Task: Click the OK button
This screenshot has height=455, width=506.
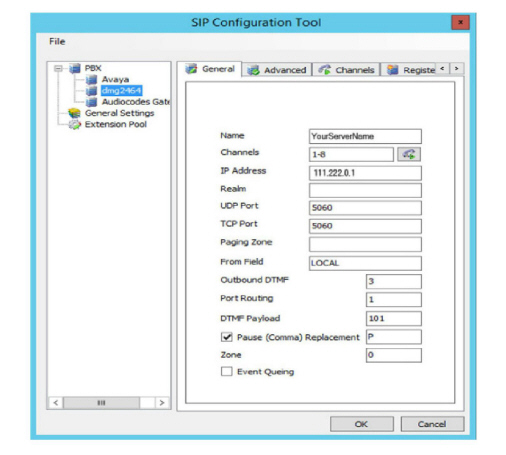Action: coord(362,424)
